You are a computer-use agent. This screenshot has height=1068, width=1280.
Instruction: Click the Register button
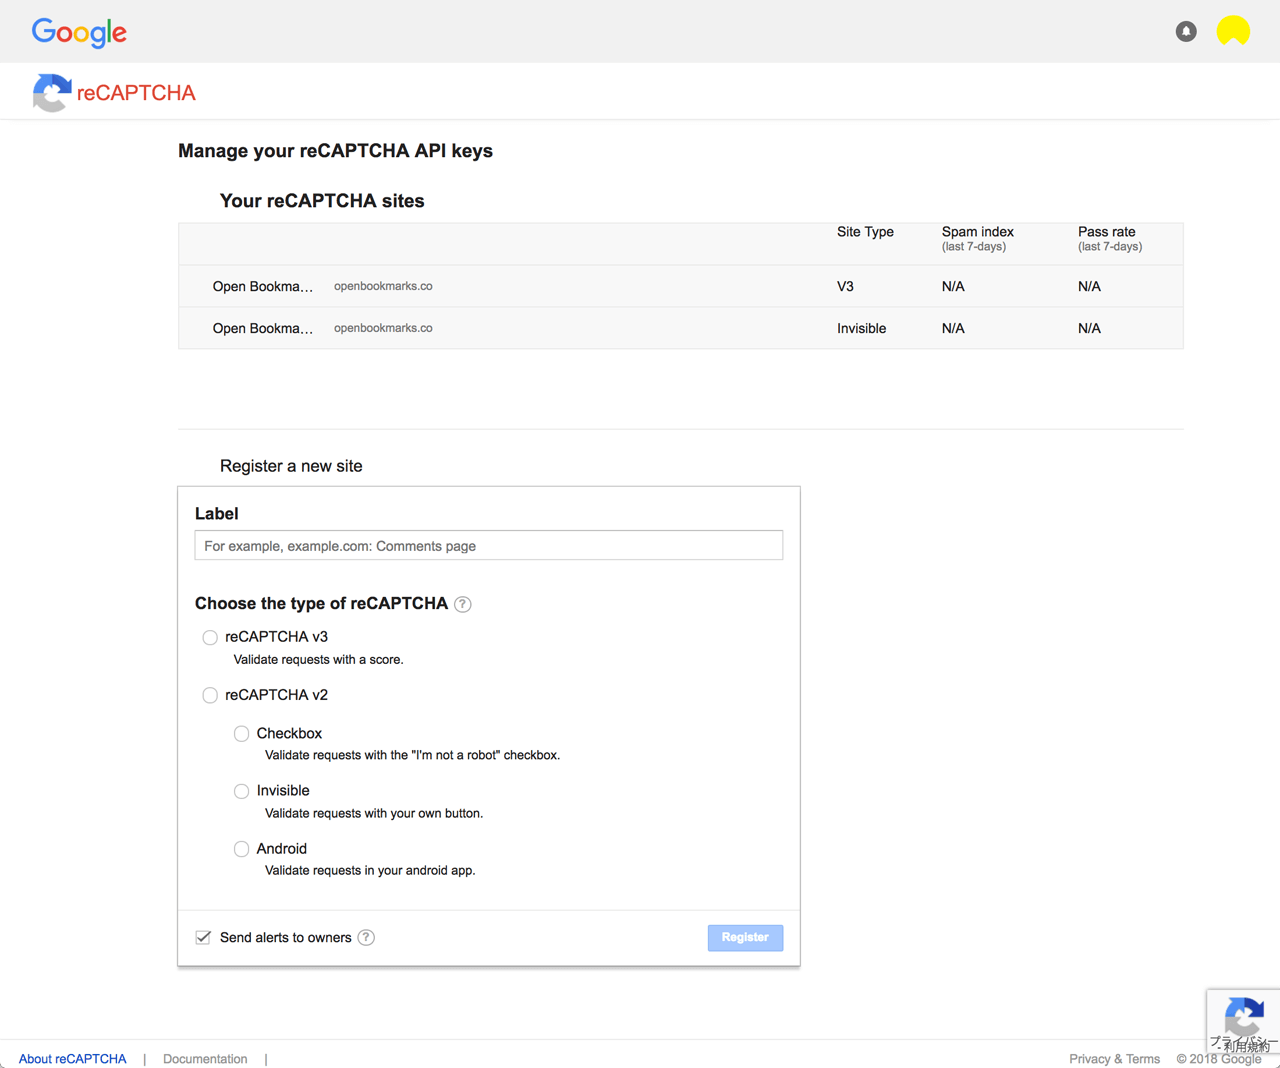tap(745, 937)
